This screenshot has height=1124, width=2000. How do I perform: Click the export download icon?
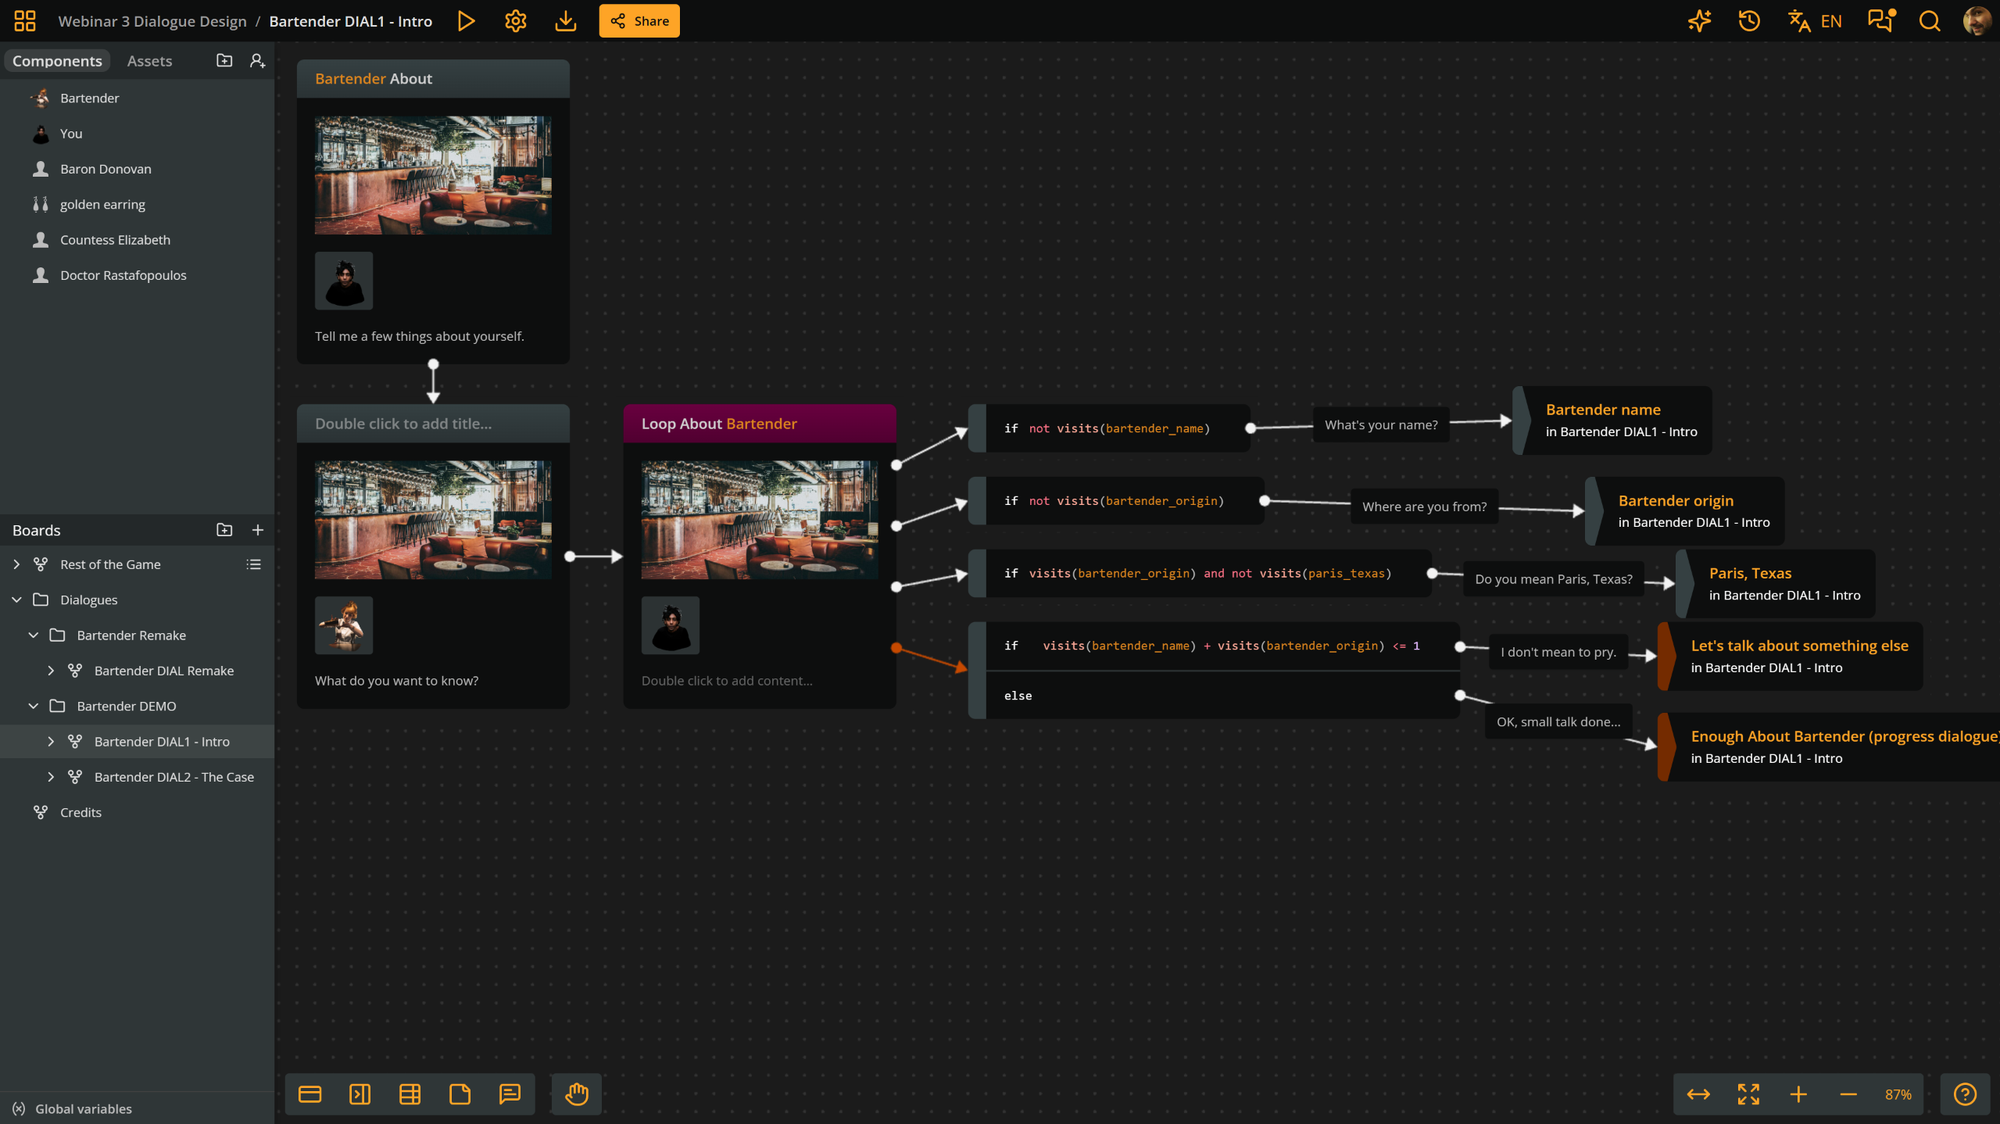(566, 21)
